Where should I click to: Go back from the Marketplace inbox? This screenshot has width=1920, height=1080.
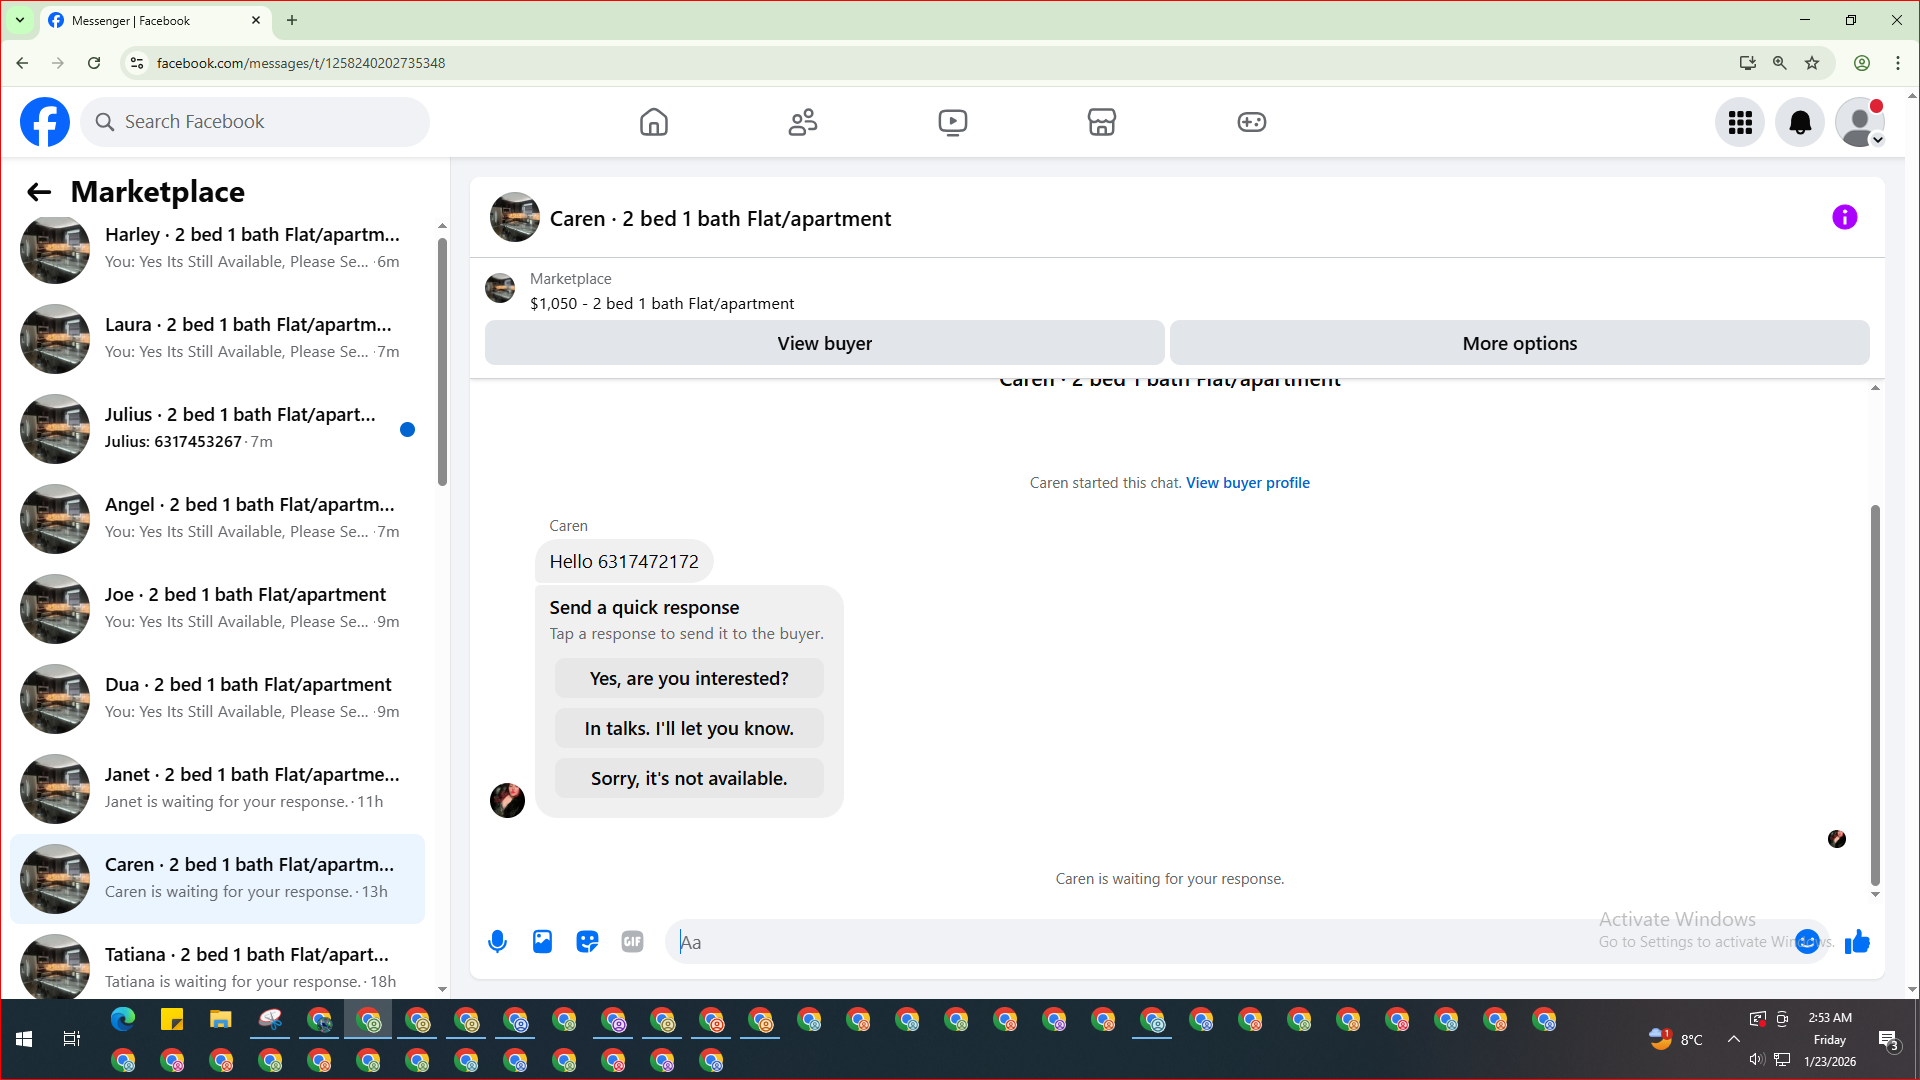click(39, 192)
